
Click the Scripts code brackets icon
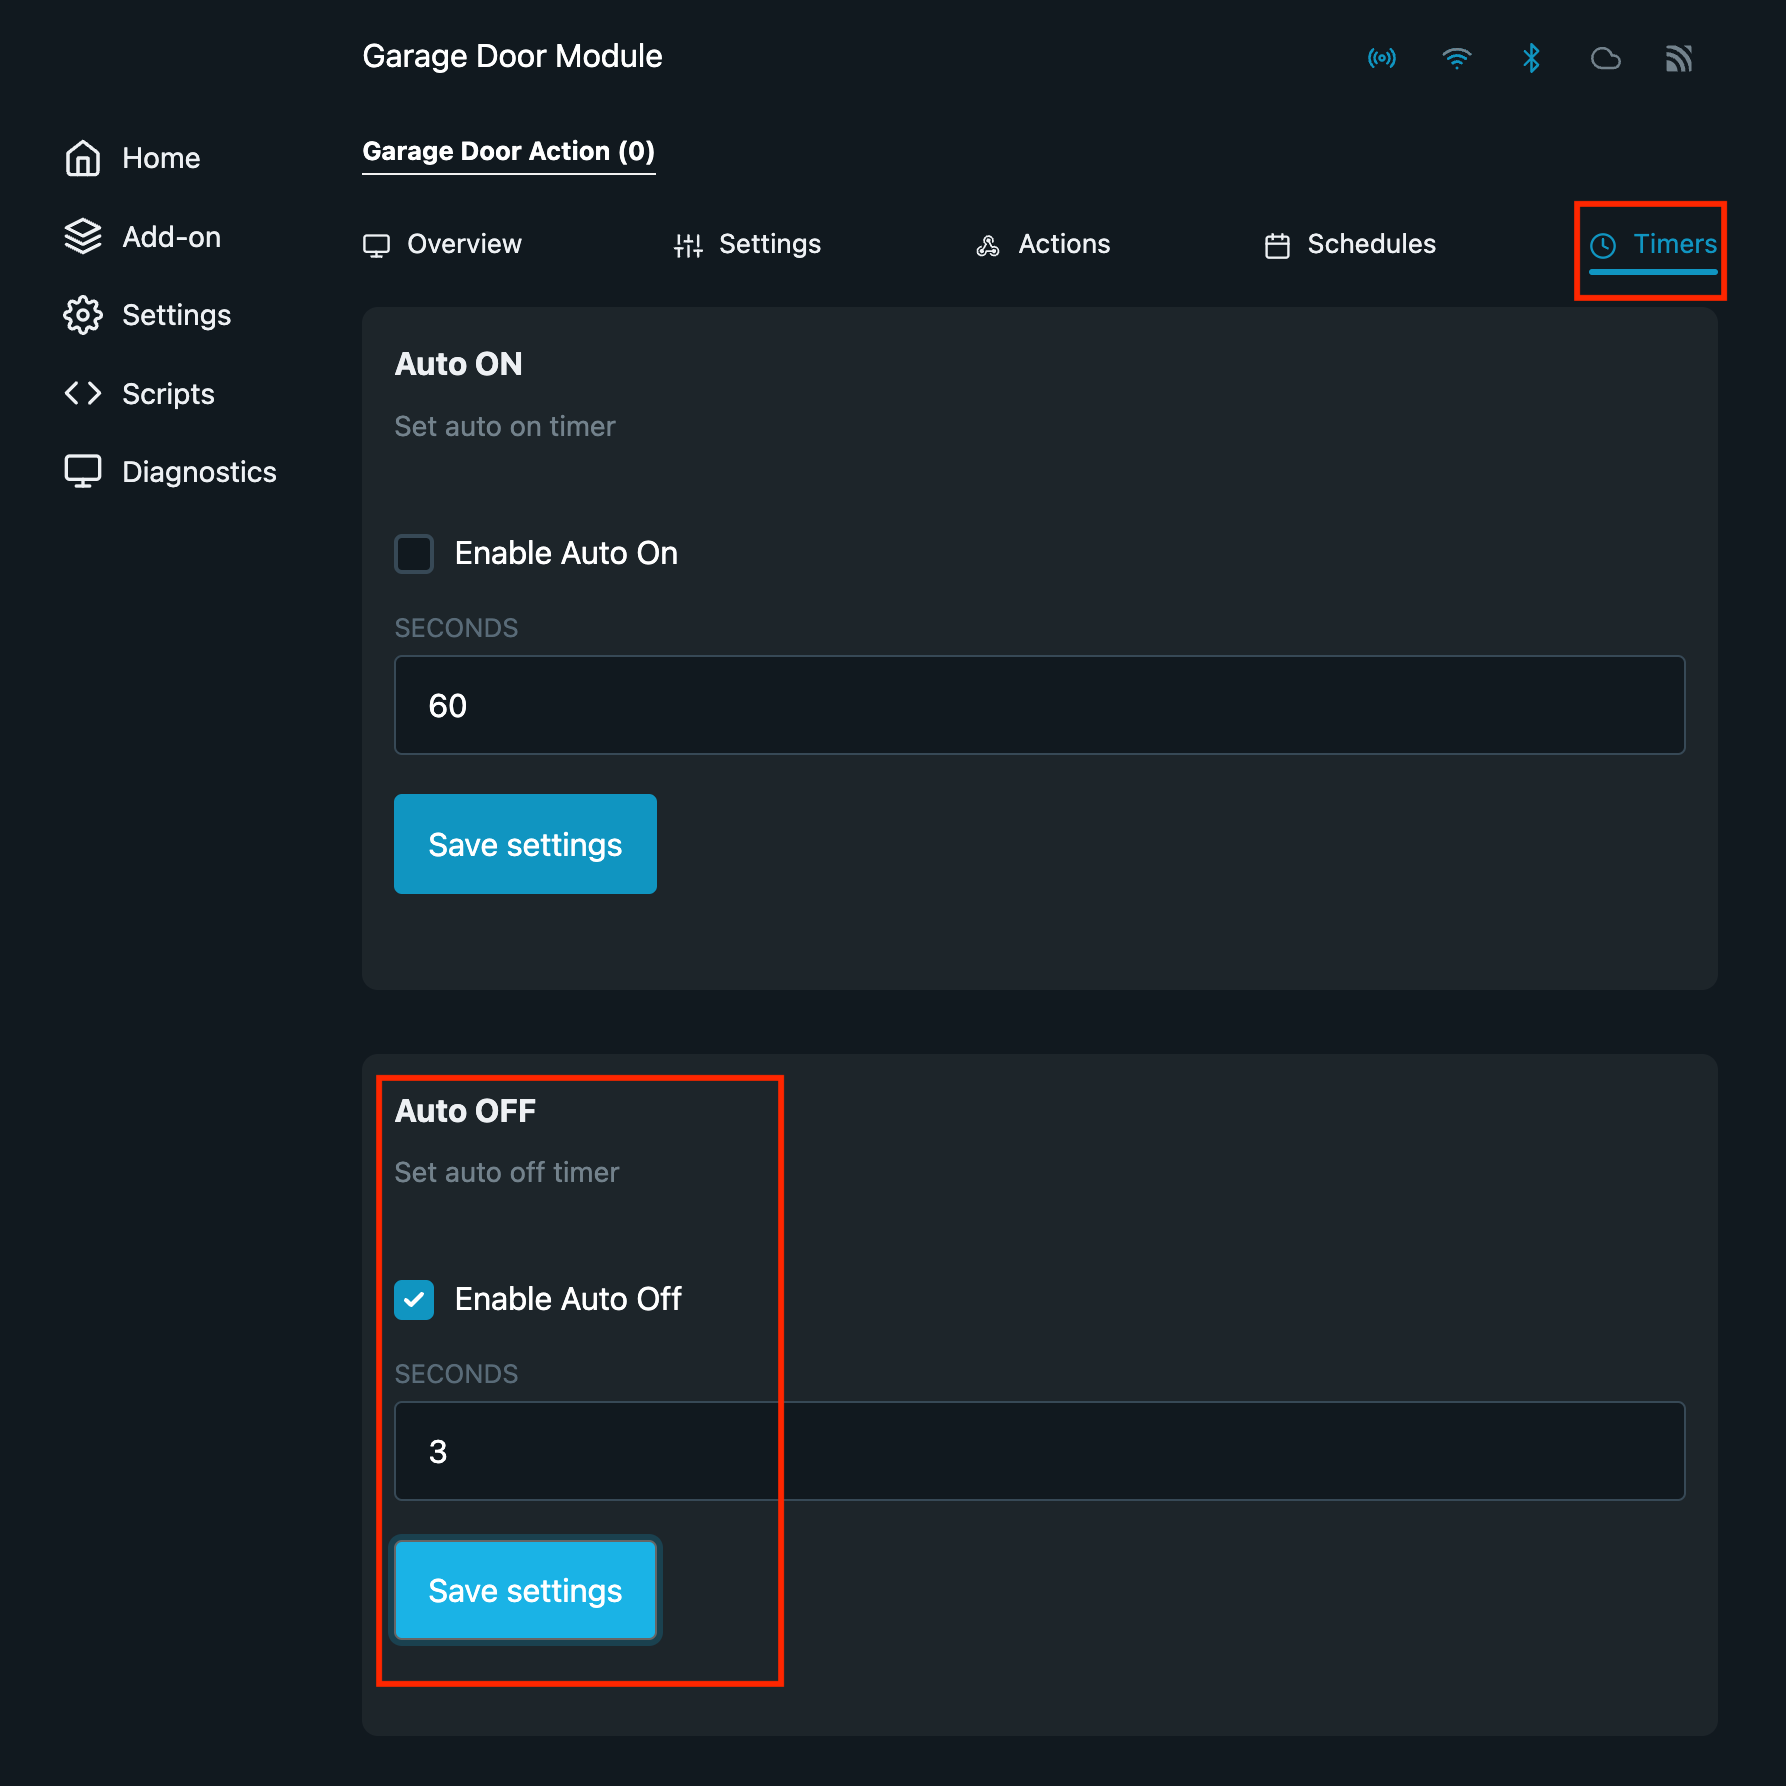click(83, 393)
